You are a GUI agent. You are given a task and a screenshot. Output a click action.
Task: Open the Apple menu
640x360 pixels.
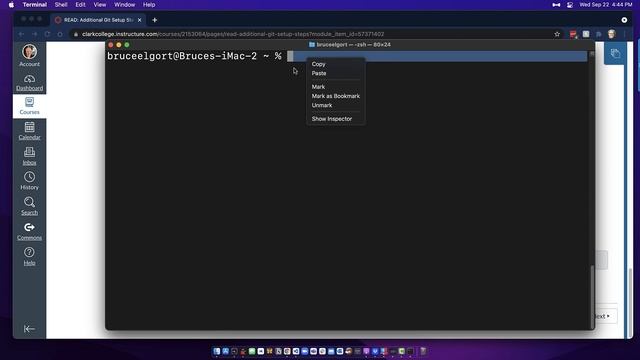[x=11, y=4]
